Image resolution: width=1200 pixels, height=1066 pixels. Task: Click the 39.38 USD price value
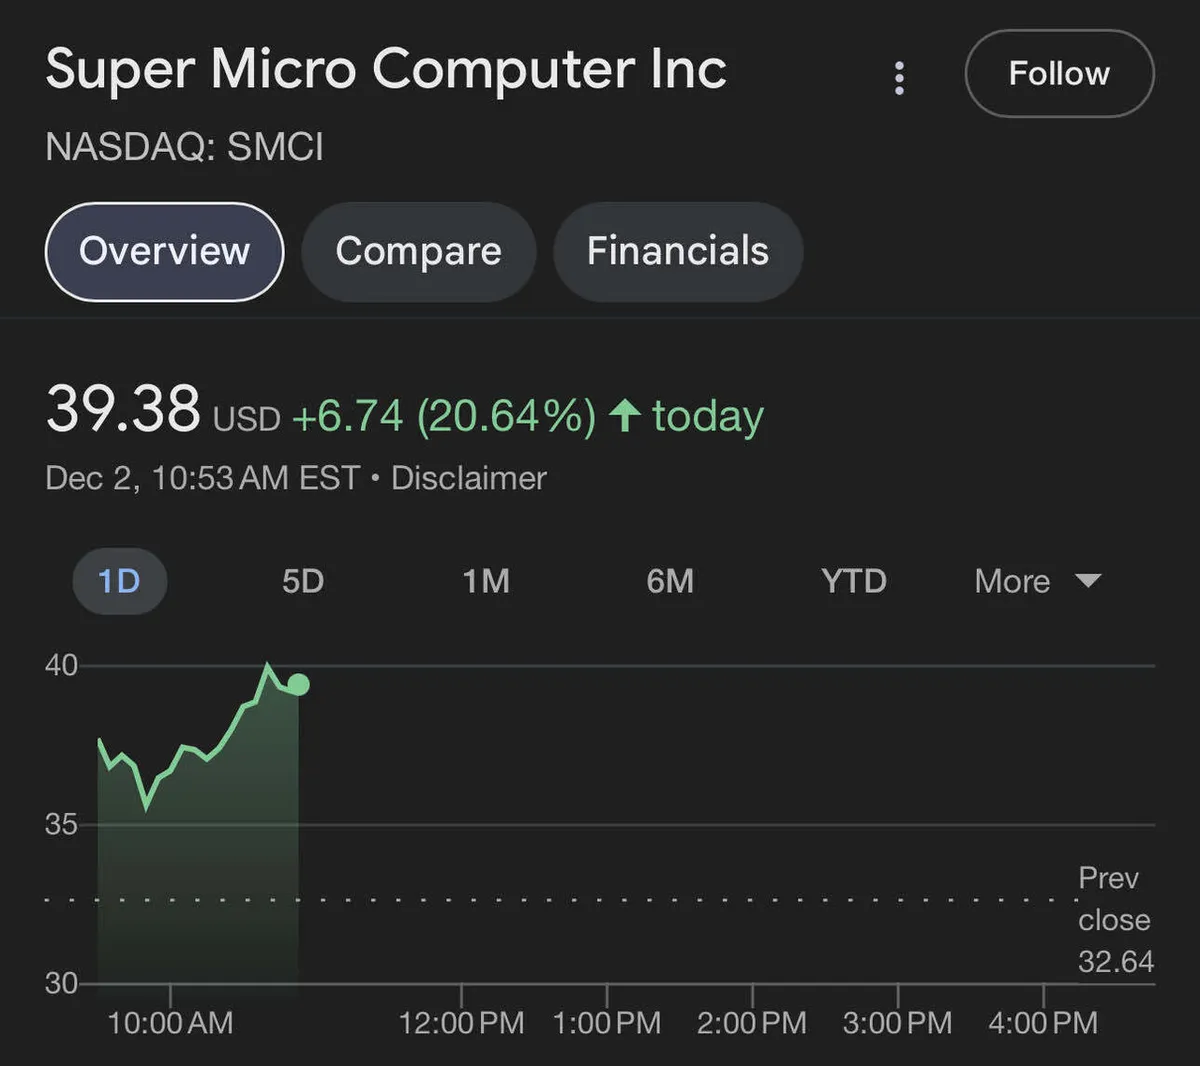[x=123, y=410]
